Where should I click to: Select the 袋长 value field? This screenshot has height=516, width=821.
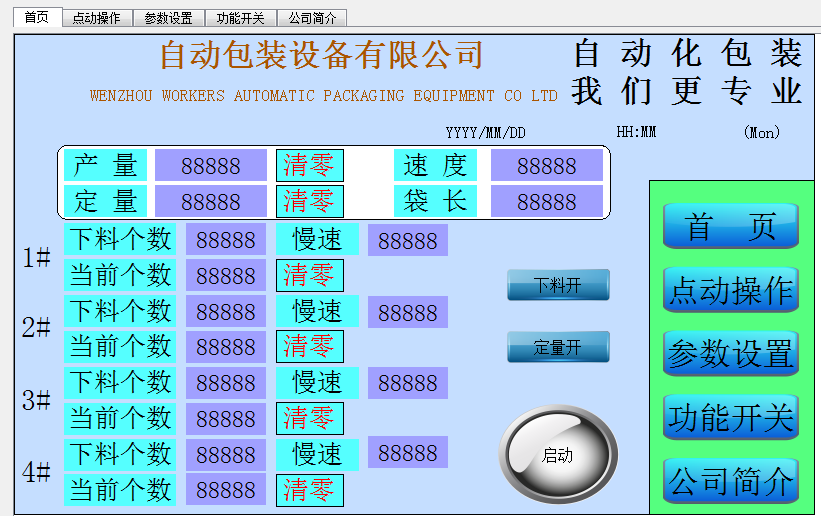(x=547, y=201)
